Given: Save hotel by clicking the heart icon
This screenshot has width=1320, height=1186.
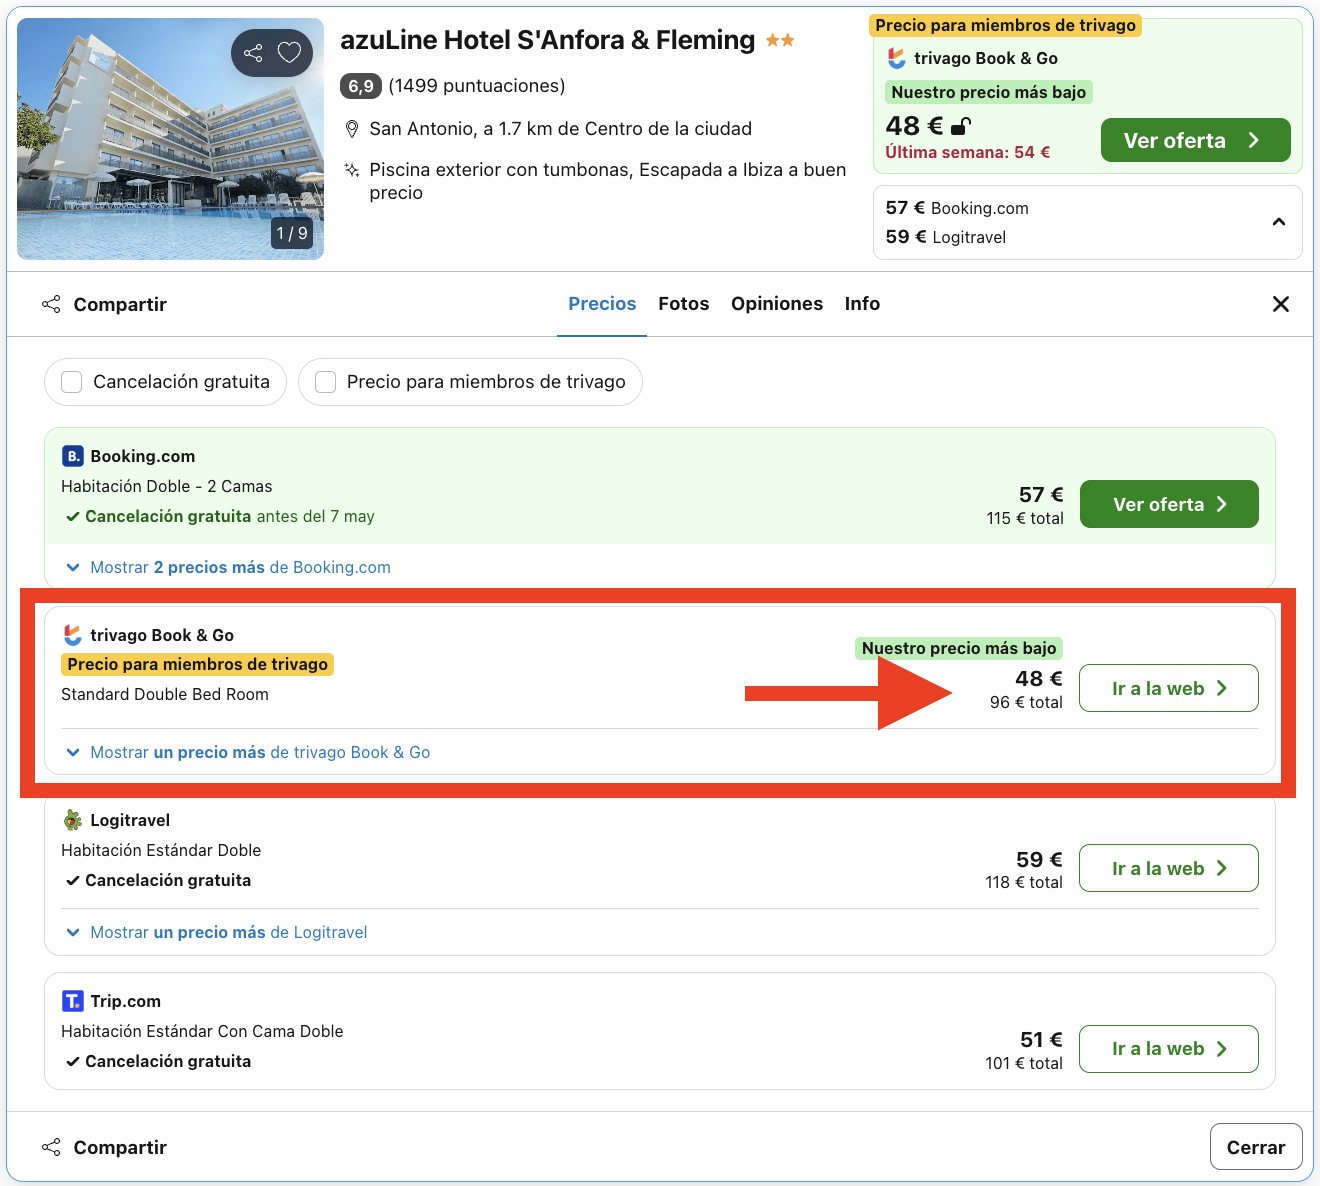Looking at the screenshot, I should [x=291, y=53].
